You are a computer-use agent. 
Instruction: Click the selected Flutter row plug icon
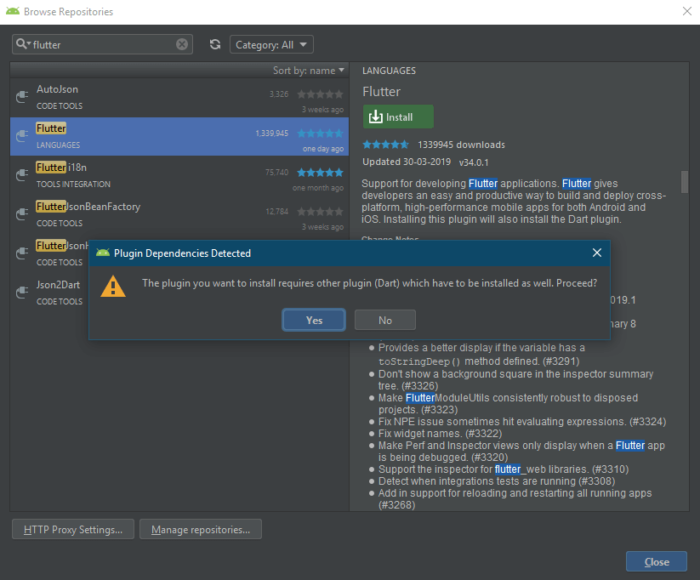click(22, 136)
